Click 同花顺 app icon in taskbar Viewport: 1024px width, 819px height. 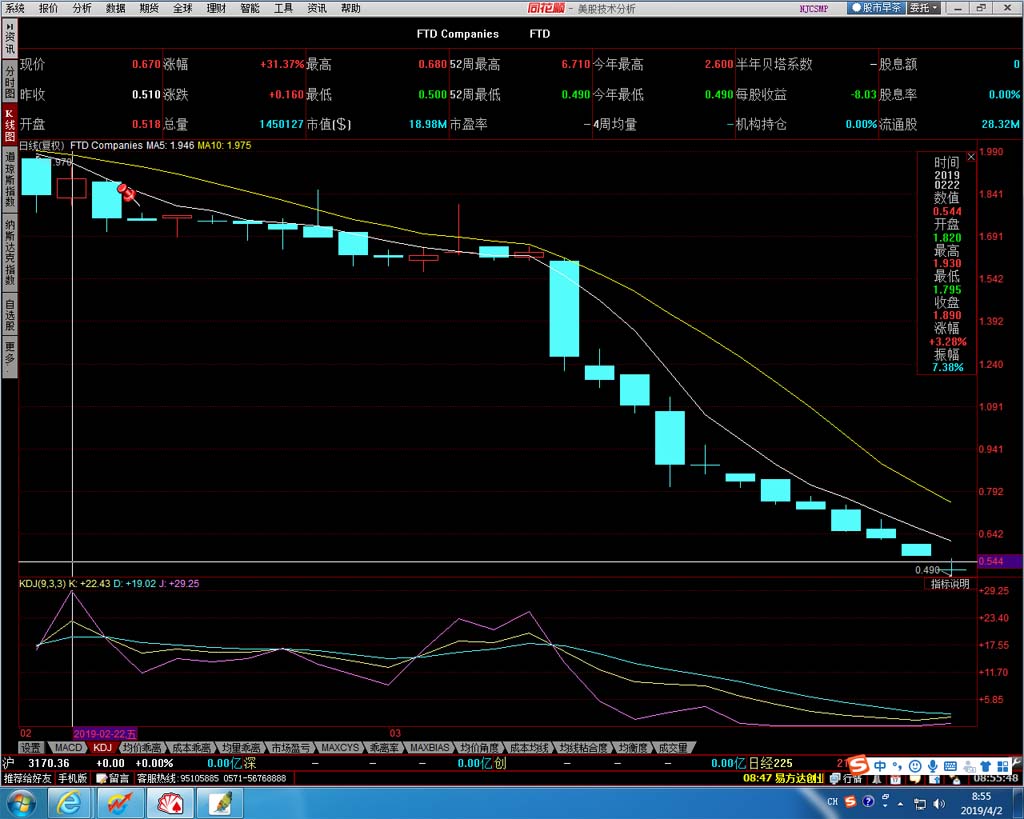tap(120, 803)
